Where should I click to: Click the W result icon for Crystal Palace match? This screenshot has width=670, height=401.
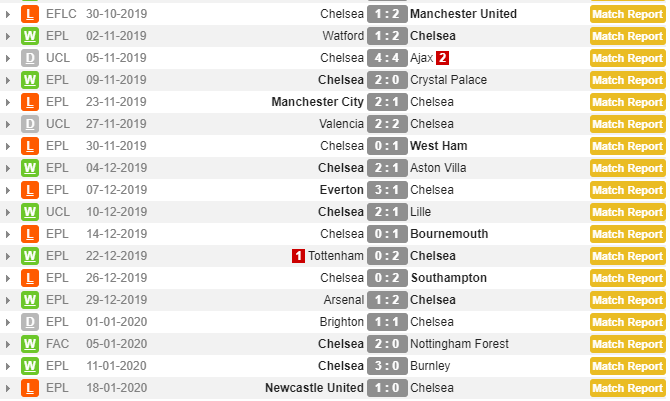31,80
